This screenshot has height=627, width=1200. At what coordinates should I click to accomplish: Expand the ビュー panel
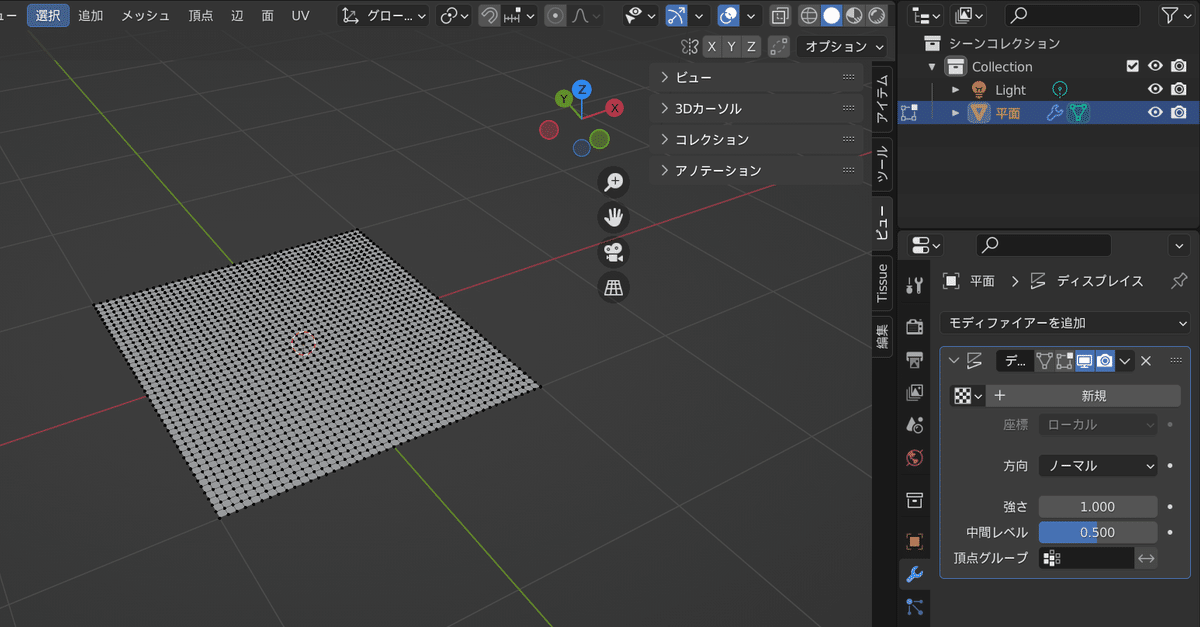pyautogui.click(x=757, y=77)
